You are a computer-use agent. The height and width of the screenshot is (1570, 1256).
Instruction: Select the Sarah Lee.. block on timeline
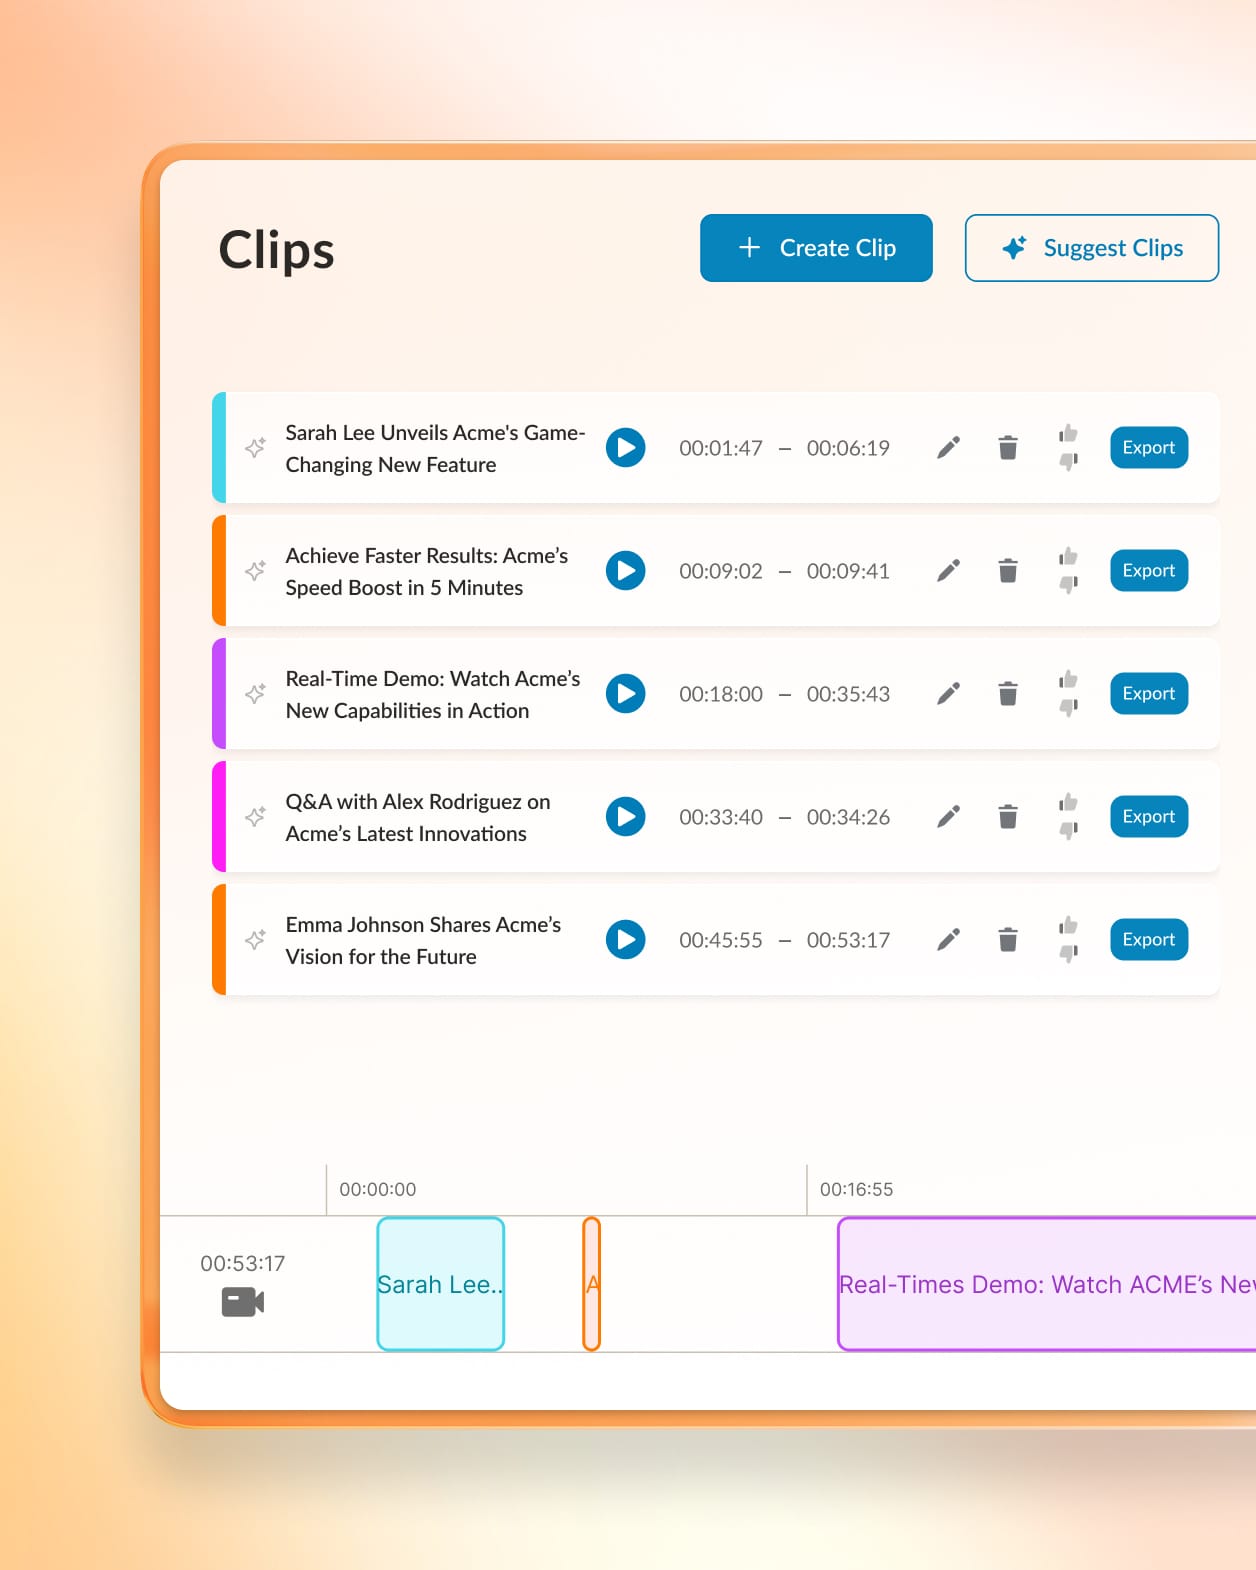click(x=441, y=1284)
